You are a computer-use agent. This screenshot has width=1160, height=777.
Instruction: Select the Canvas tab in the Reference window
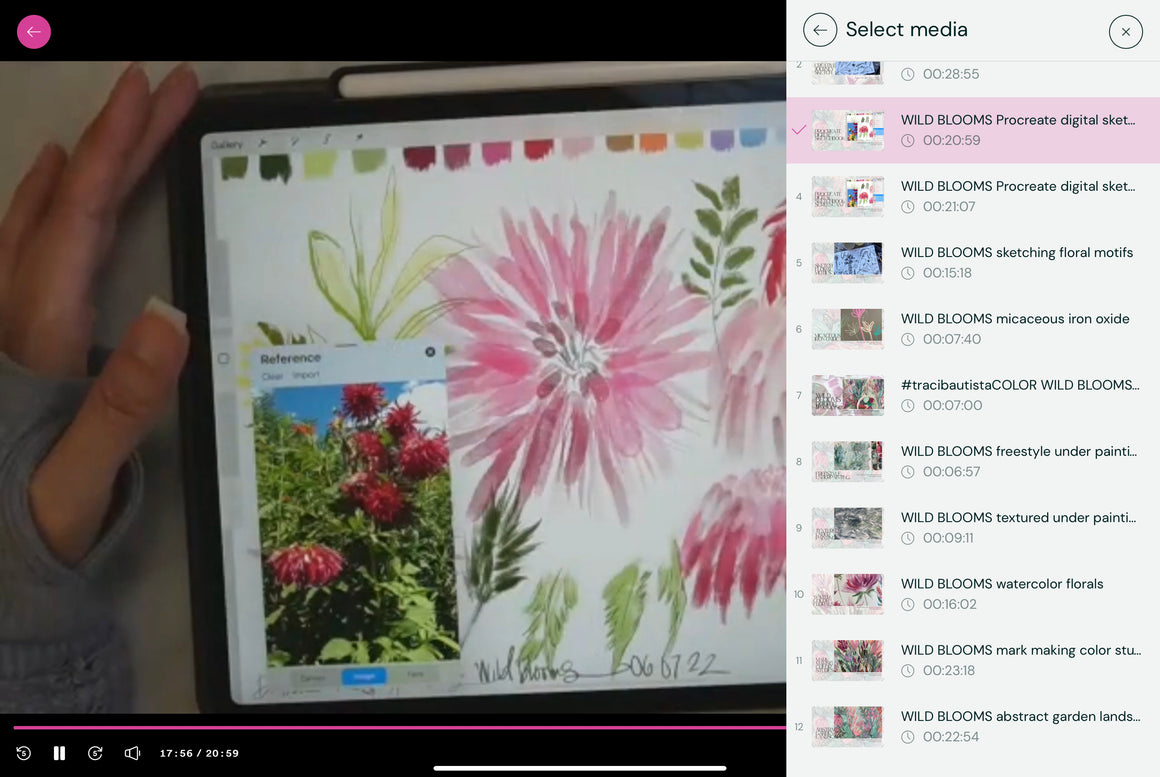312,675
